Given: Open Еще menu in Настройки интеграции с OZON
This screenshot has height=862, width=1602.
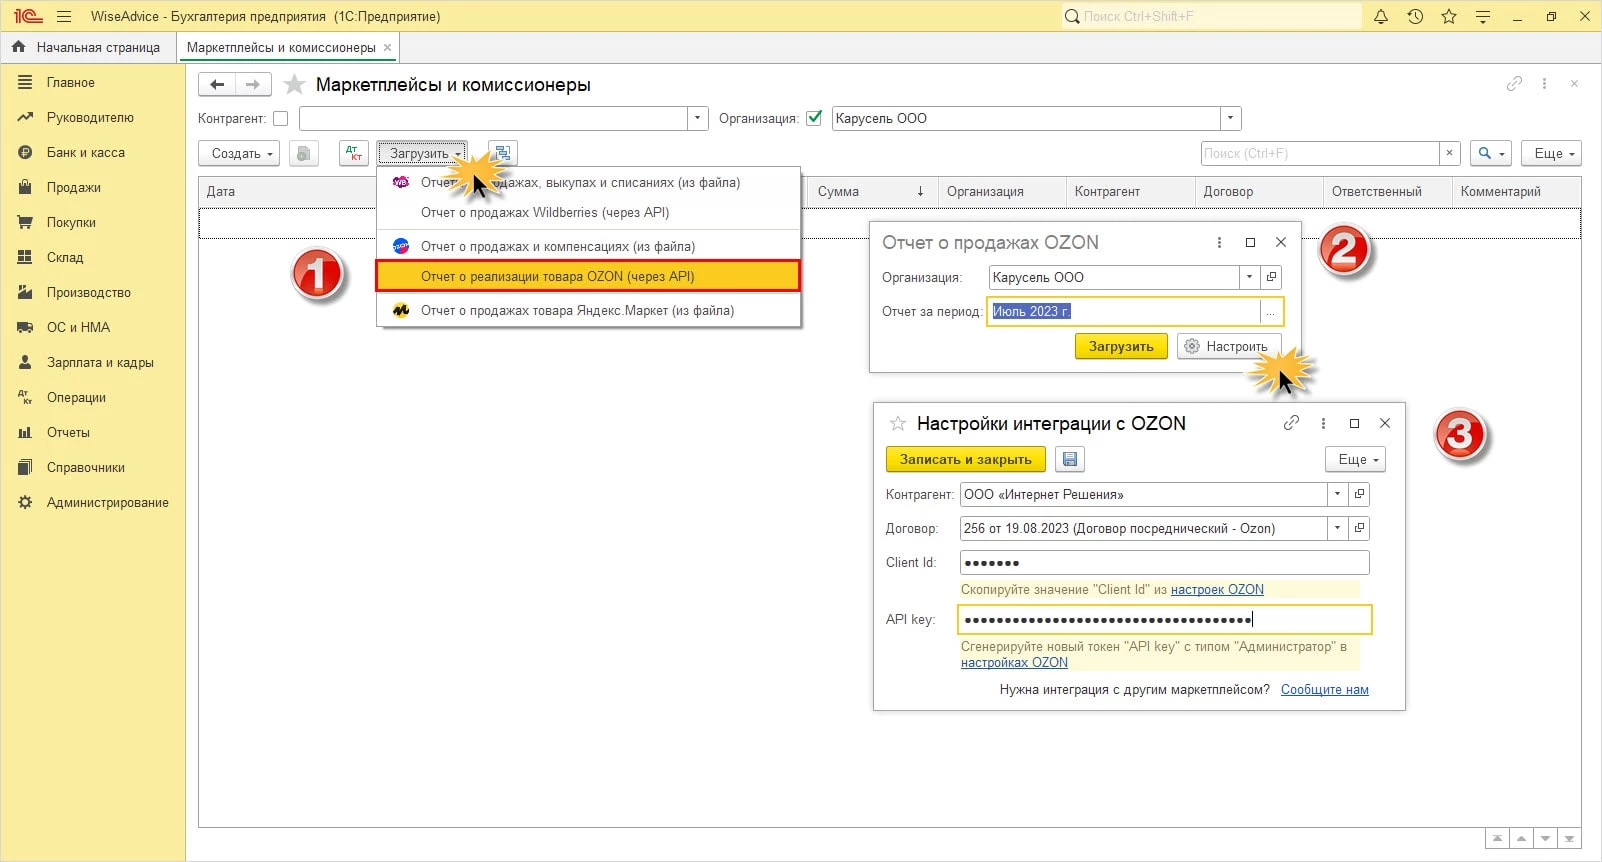Looking at the screenshot, I should pyautogui.click(x=1356, y=459).
